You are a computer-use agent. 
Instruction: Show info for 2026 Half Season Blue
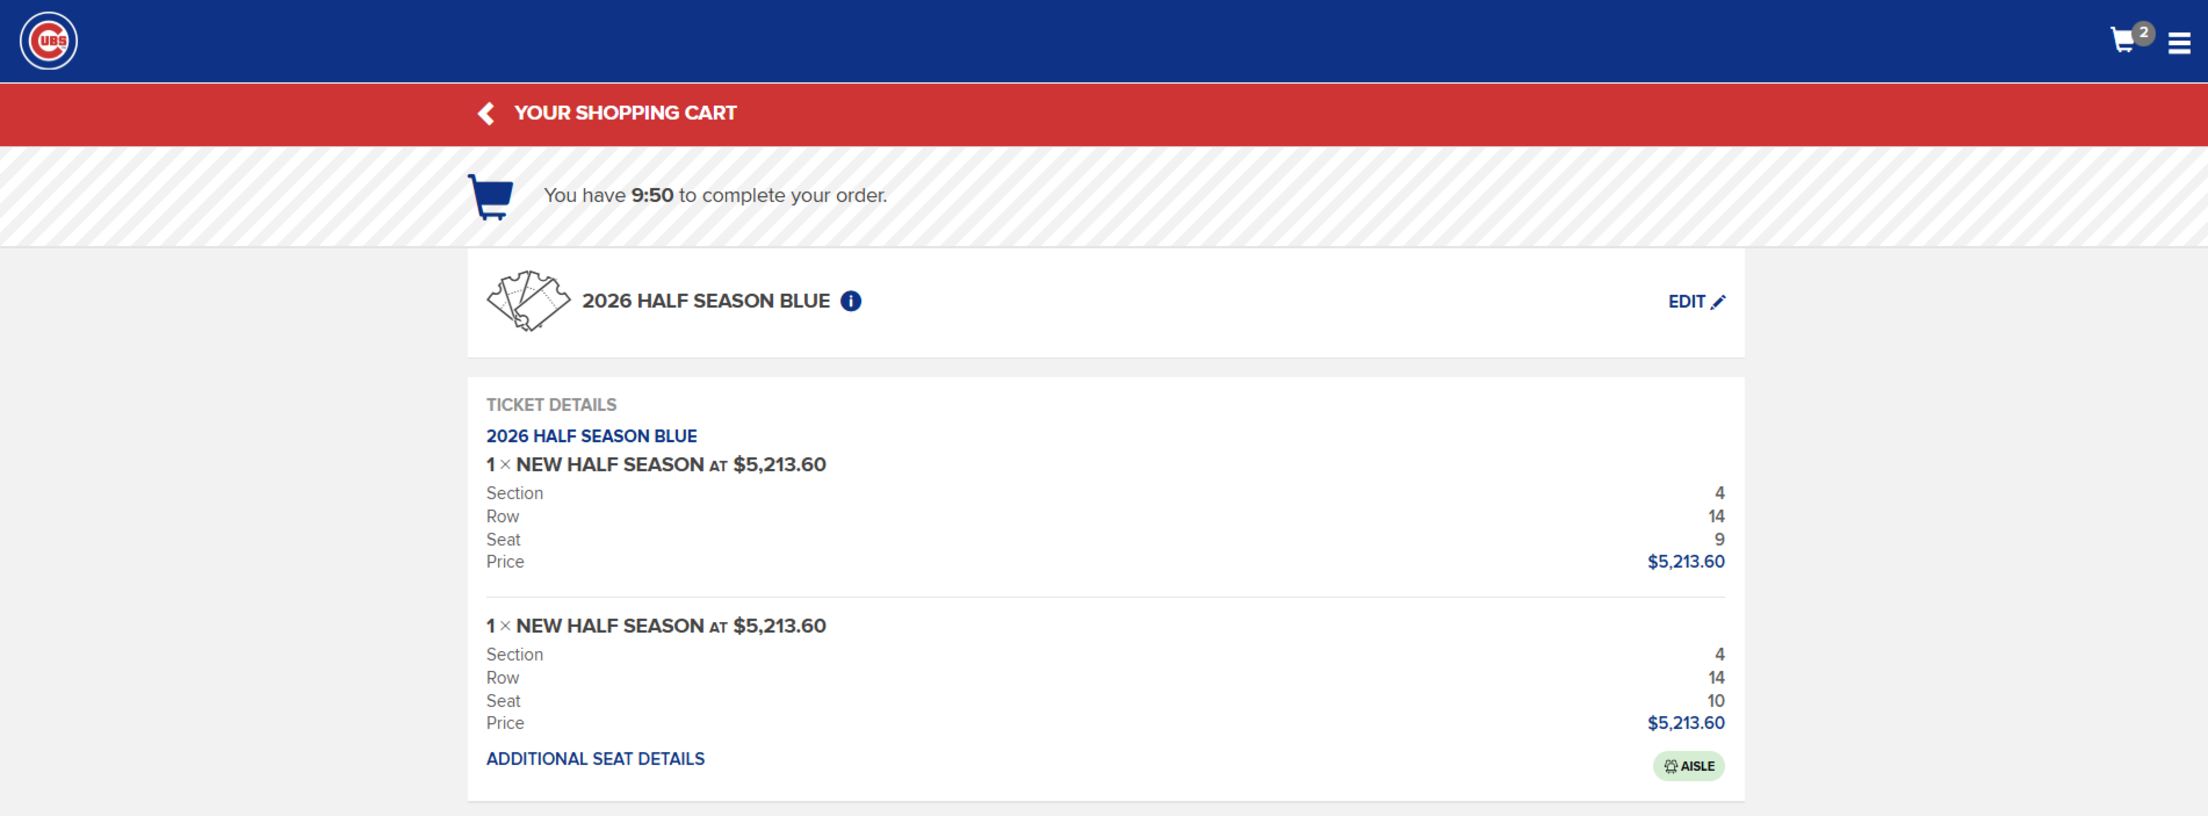851,301
